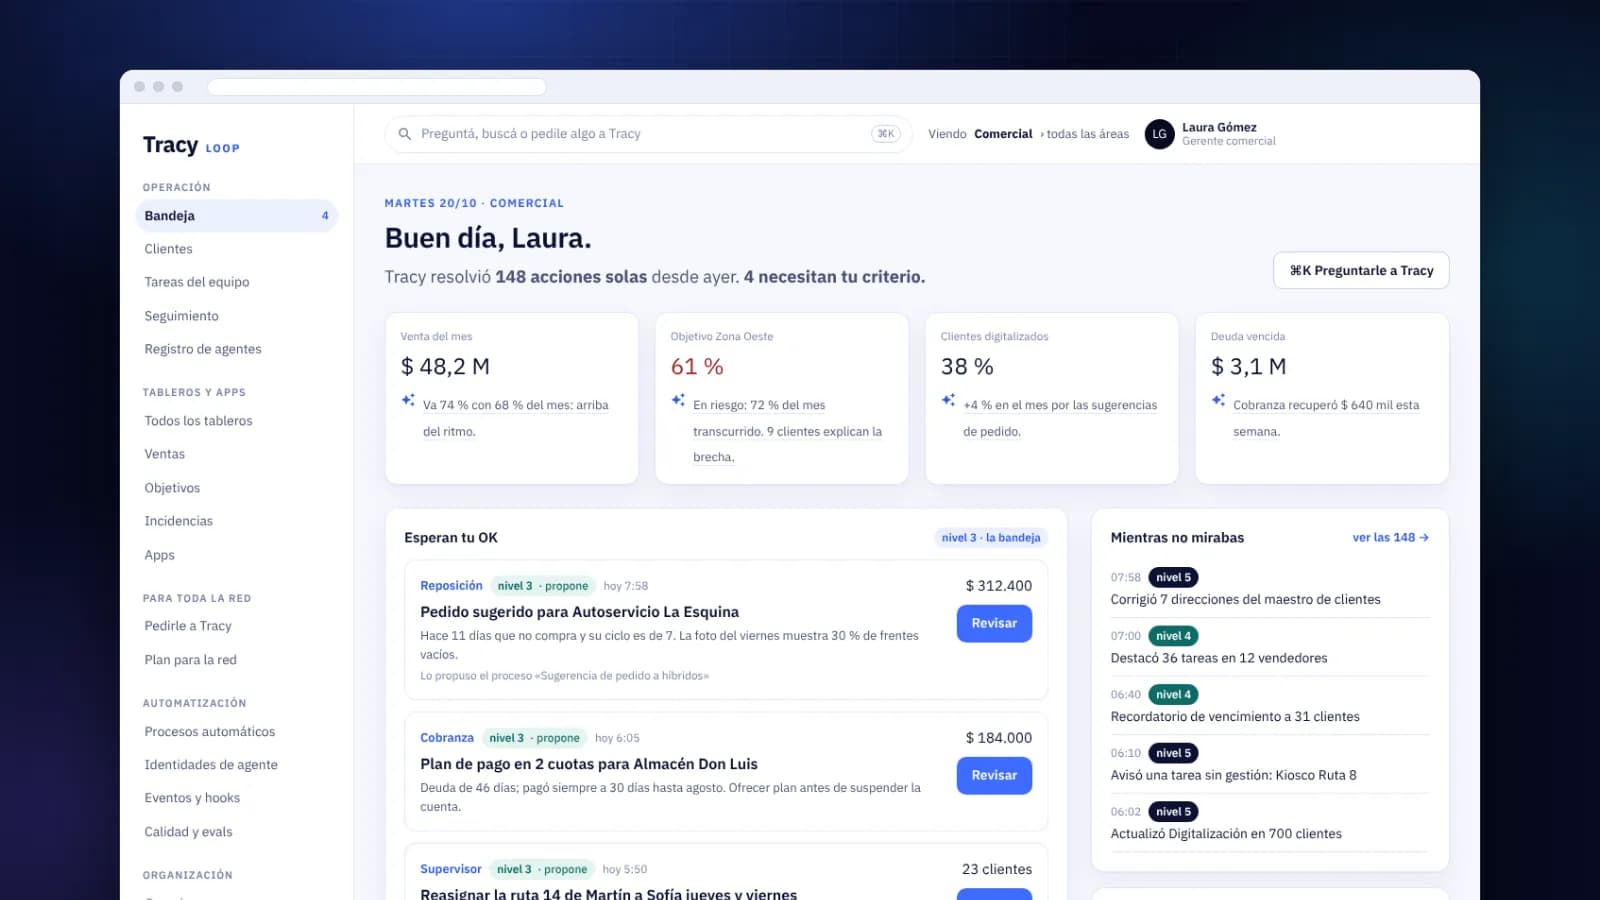Open Laura Gómez profile menu
This screenshot has height=900, width=1600.
coord(1211,134)
